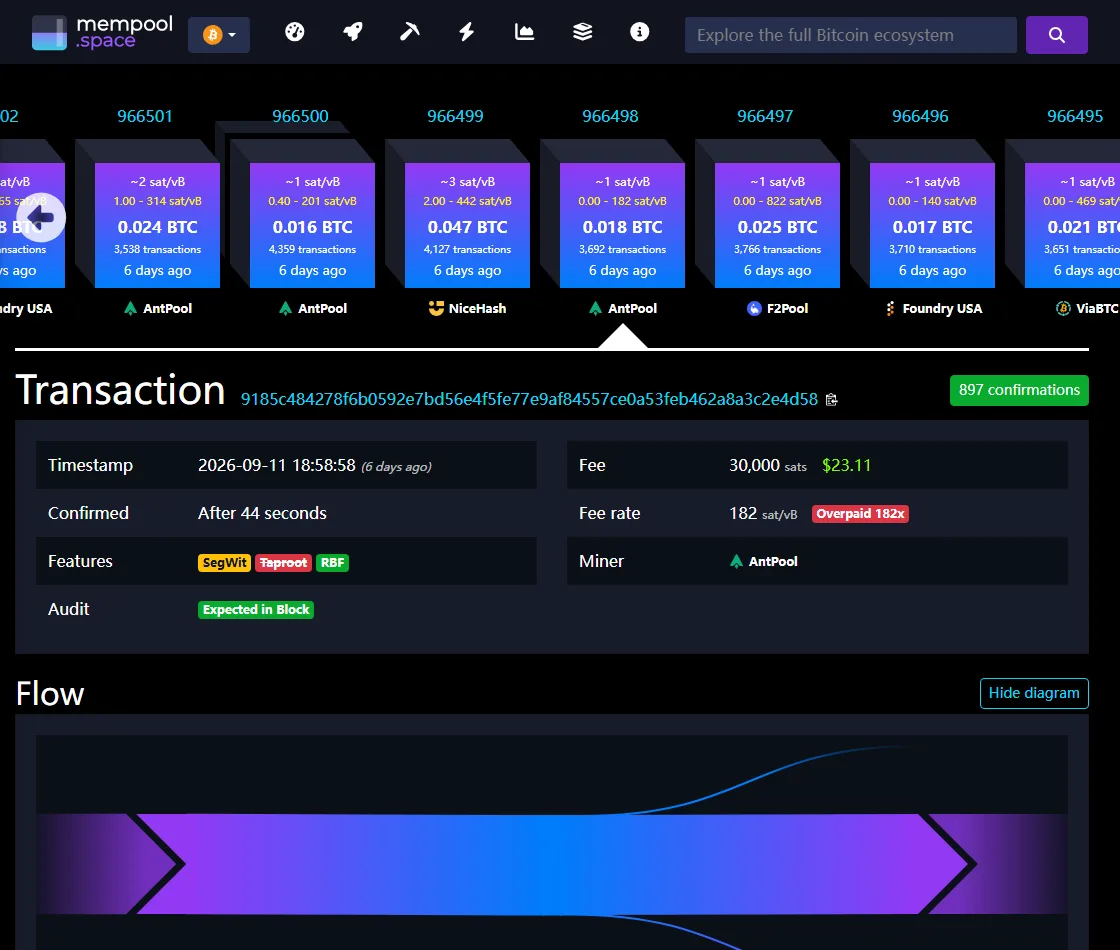The image size is (1120, 950).
Task: Open the About info icon
Action: pyautogui.click(x=639, y=32)
